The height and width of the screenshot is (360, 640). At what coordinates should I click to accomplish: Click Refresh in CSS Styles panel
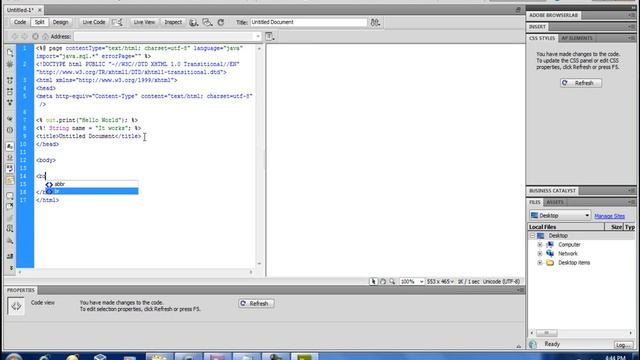(x=580, y=83)
